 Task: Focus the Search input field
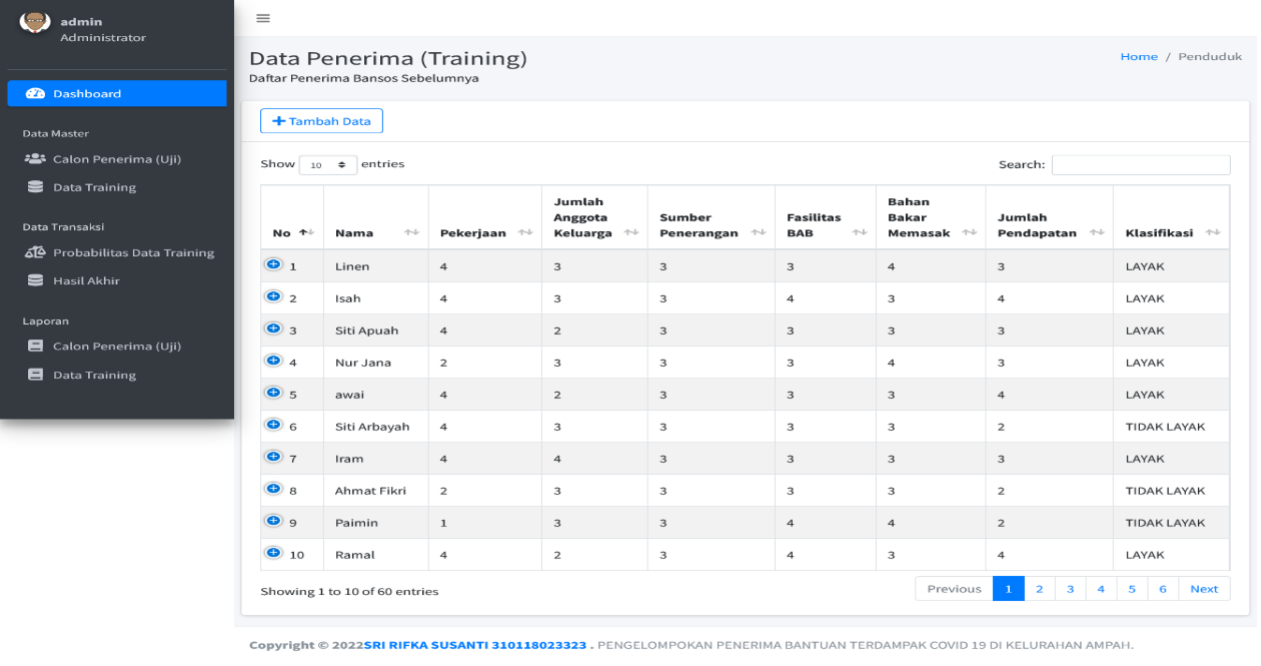click(x=1141, y=165)
